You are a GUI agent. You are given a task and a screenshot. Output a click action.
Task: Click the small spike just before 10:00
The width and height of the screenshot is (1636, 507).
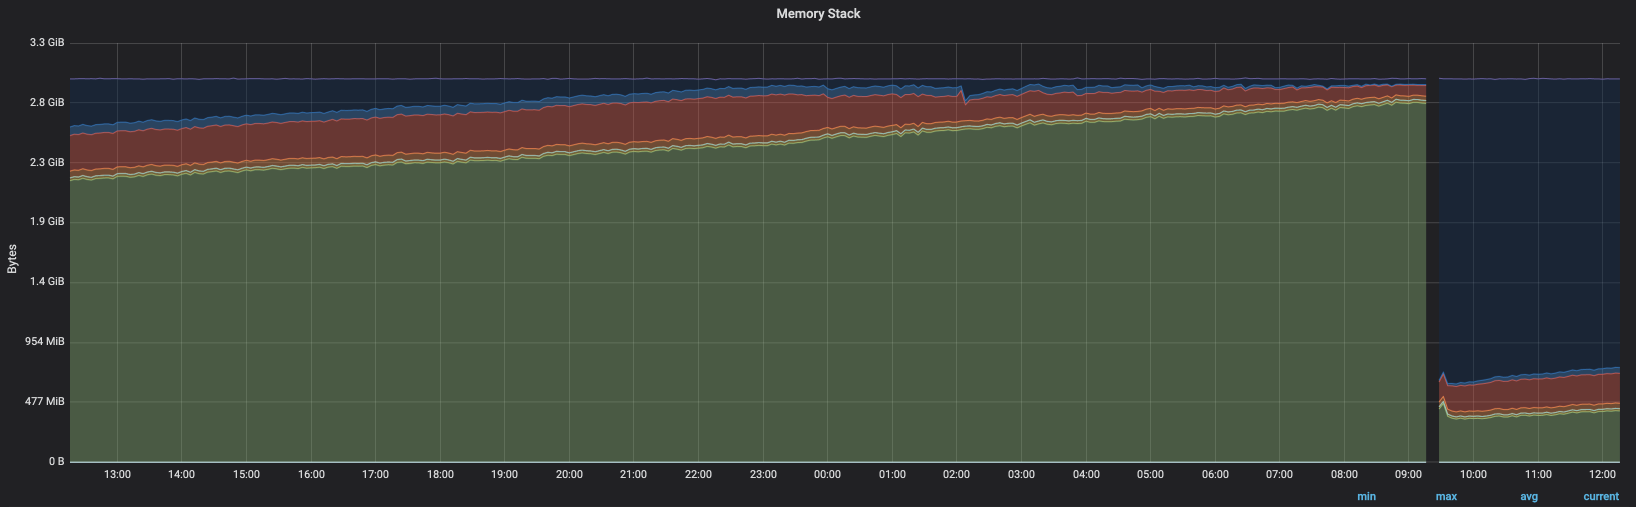pos(1442,377)
